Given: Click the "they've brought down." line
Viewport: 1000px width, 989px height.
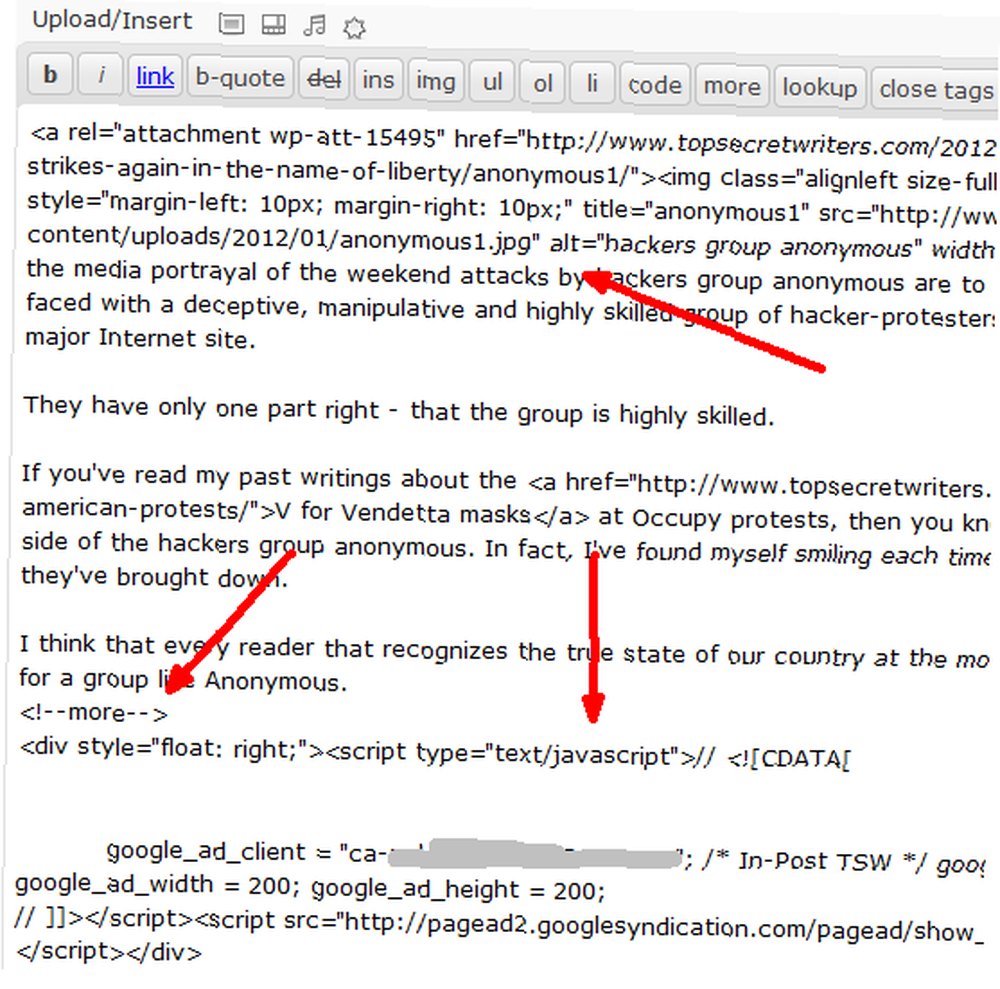Looking at the screenshot, I should [154, 577].
